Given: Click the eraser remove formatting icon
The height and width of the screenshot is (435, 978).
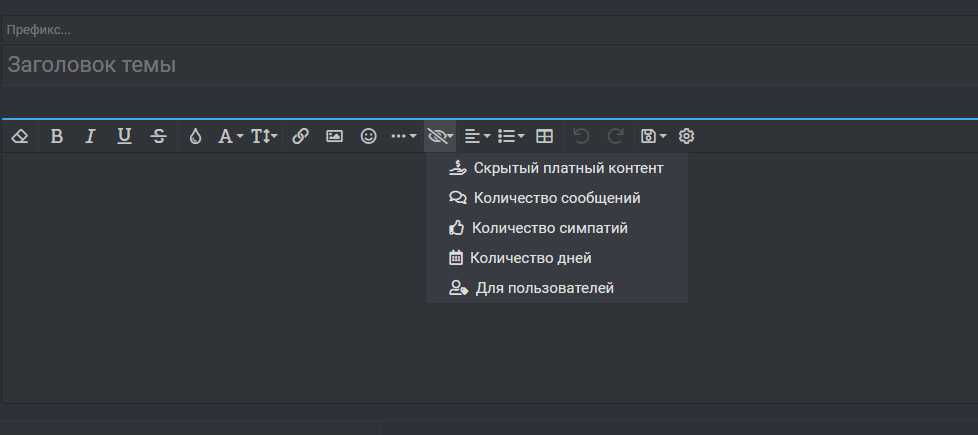Looking at the screenshot, I should point(19,136).
